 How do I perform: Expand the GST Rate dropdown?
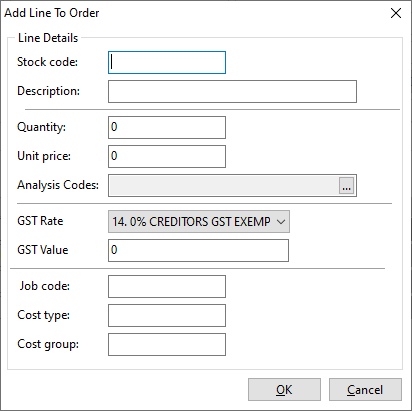[x=199, y=221]
